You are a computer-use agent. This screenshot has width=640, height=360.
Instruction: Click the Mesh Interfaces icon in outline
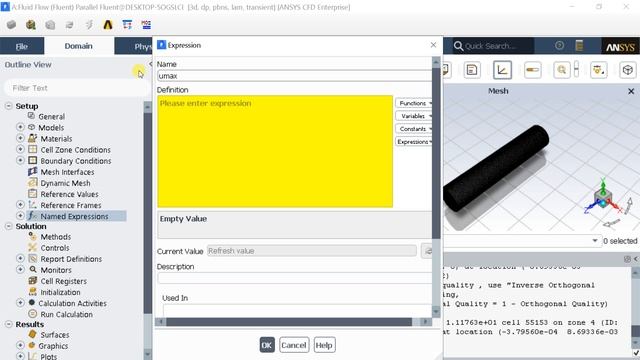click(x=32, y=172)
